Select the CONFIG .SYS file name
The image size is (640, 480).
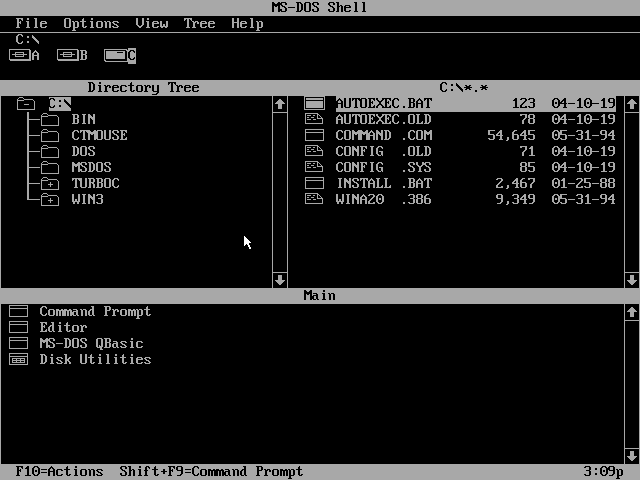[x=384, y=167]
